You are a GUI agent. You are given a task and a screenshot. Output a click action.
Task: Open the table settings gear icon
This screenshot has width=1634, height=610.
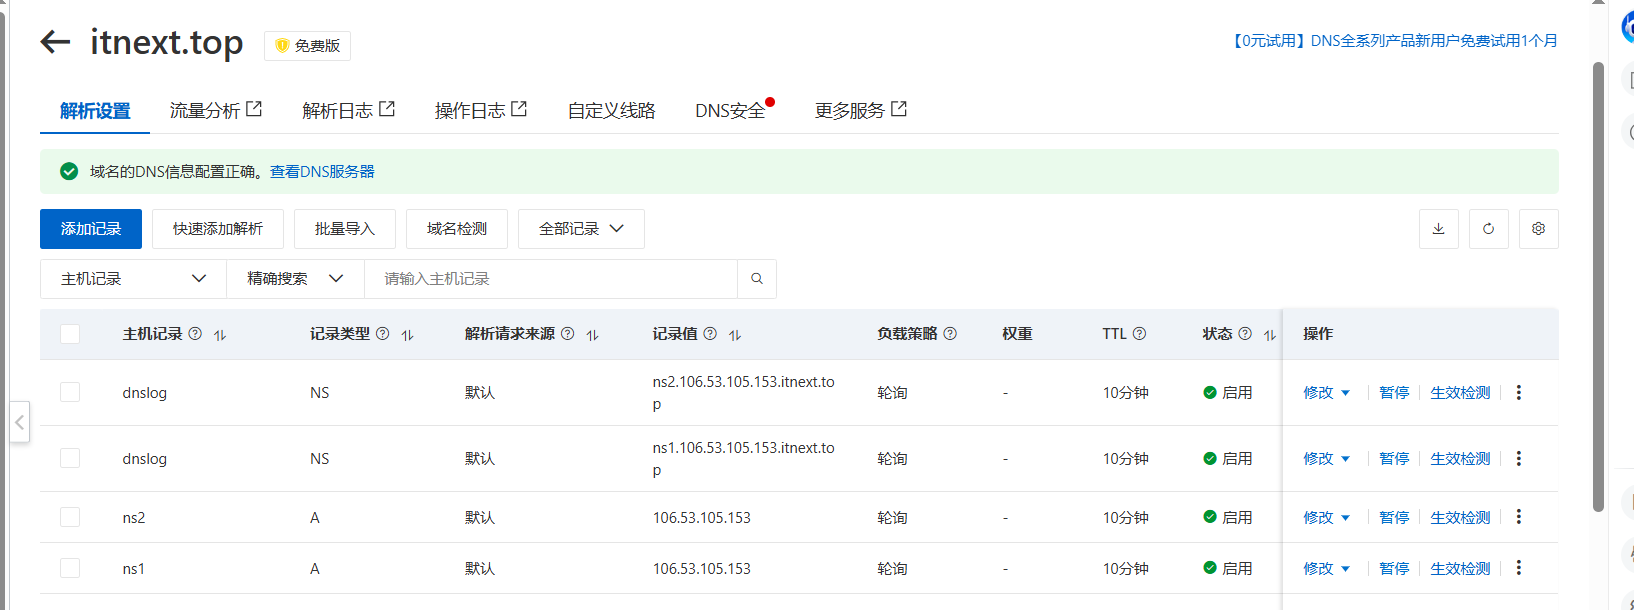click(x=1538, y=229)
